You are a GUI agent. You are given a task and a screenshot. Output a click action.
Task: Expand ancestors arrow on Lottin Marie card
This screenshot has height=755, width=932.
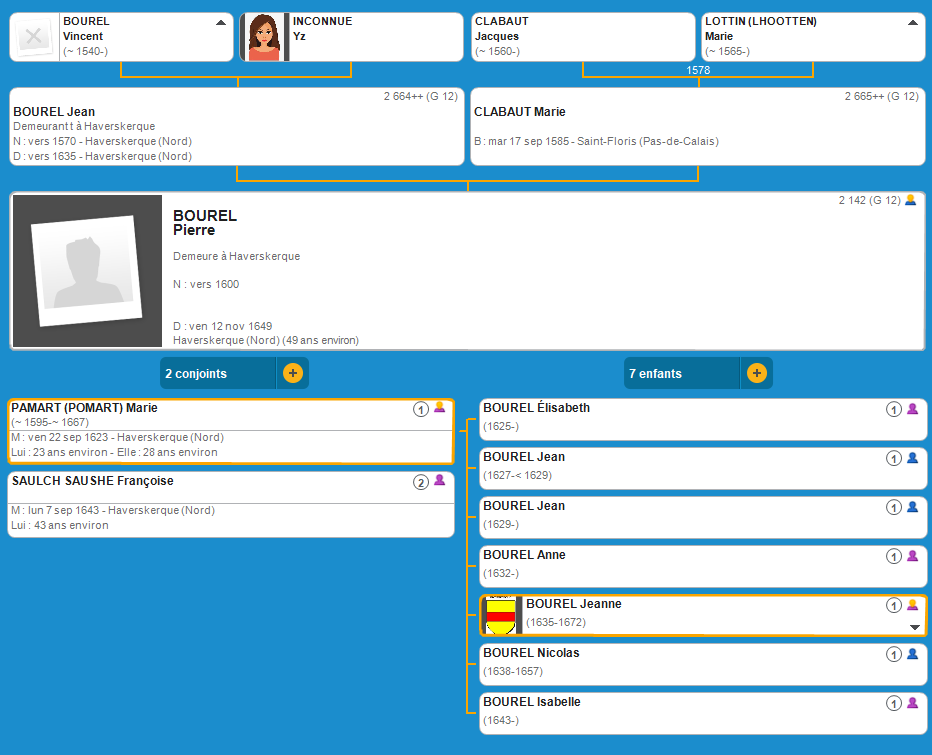click(912, 22)
